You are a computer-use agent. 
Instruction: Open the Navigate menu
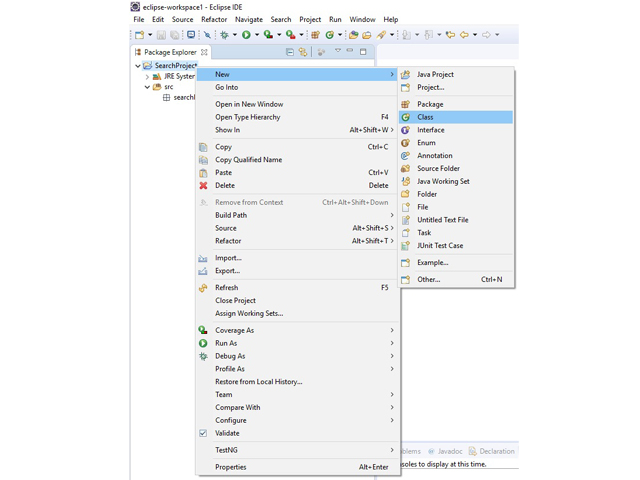point(249,20)
